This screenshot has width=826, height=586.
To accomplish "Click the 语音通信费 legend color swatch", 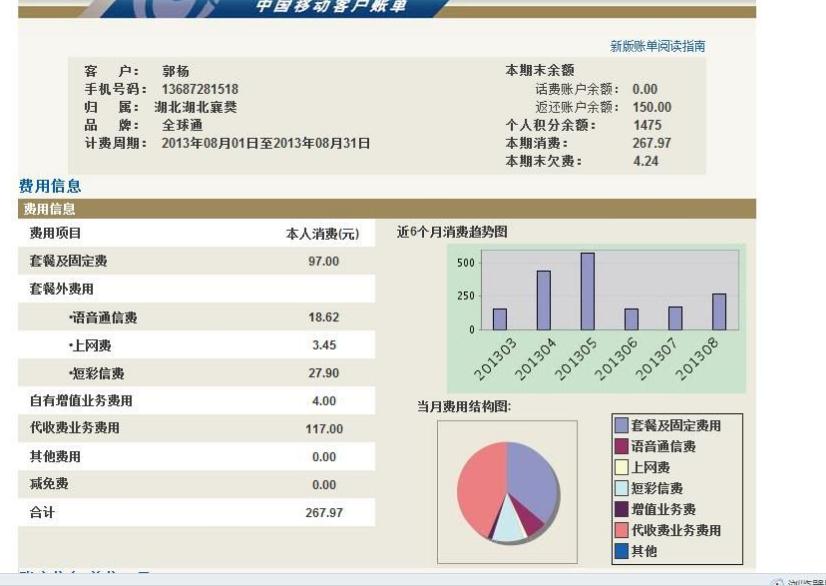I will pyautogui.click(x=622, y=446).
